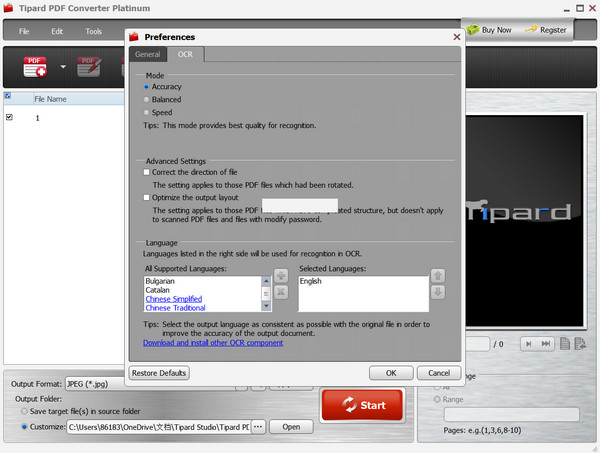
Task: Select Catalan in supported languages
Action: point(157,290)
